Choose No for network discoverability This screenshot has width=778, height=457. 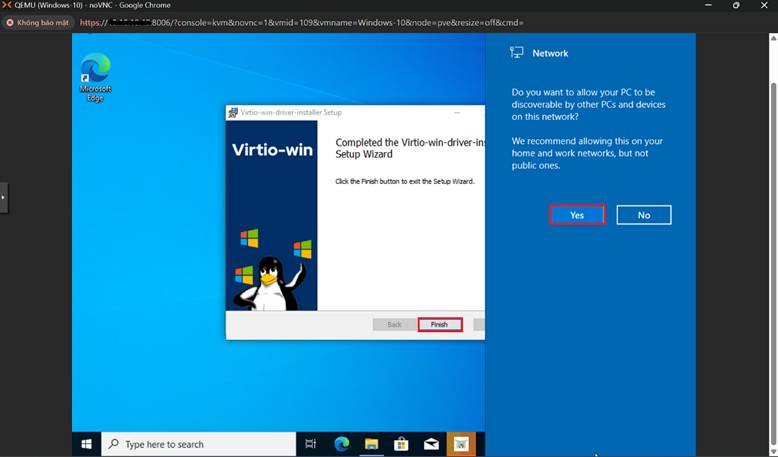(643, 215)
